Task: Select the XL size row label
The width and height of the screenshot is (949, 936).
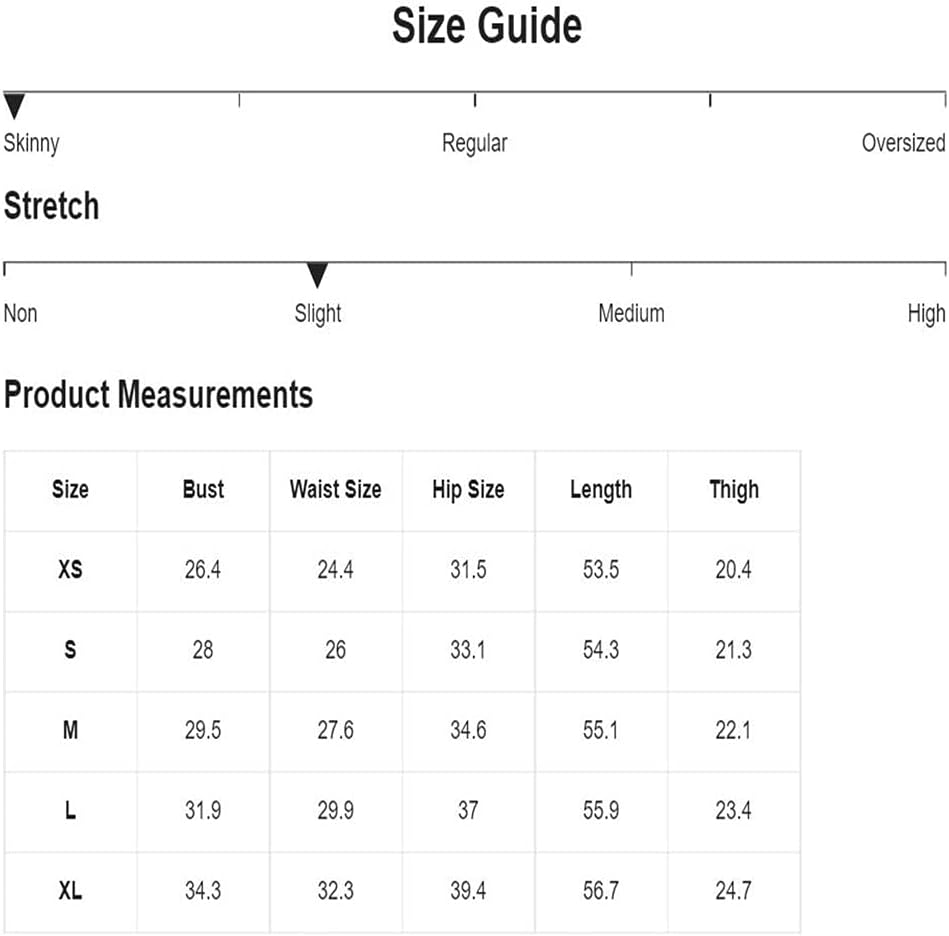Action: tap(70, 891)
